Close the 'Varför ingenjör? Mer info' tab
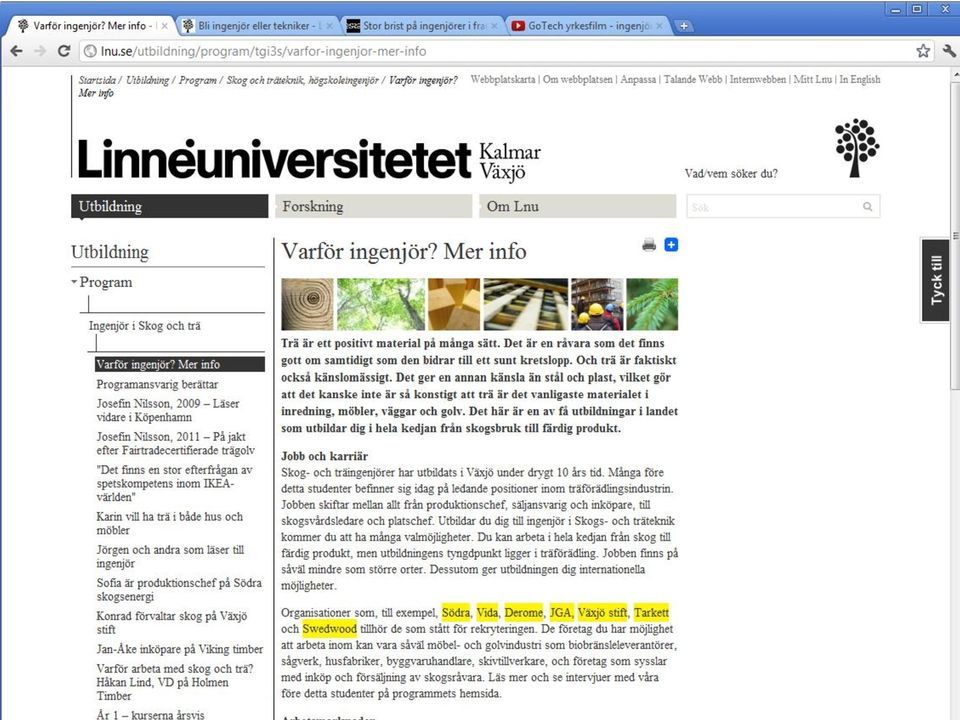 pos(164,26)
